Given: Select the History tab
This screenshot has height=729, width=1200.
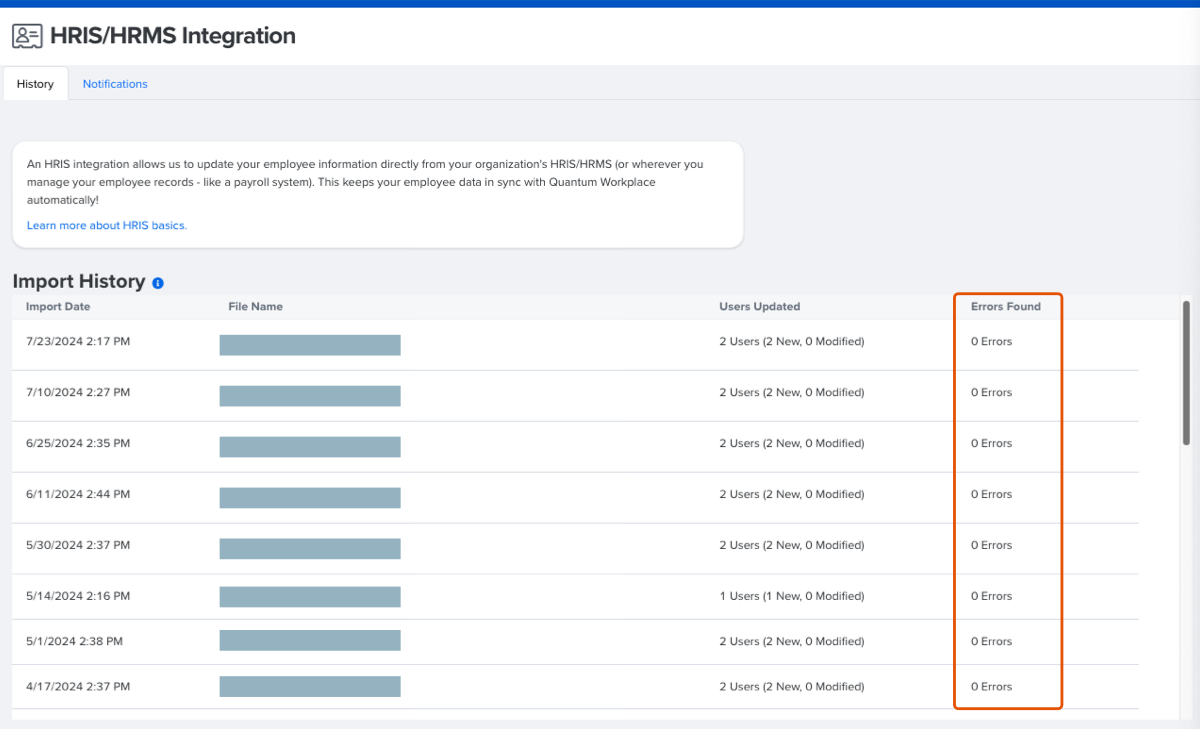Looking at the screenshot, I should (x=35, y=83).
